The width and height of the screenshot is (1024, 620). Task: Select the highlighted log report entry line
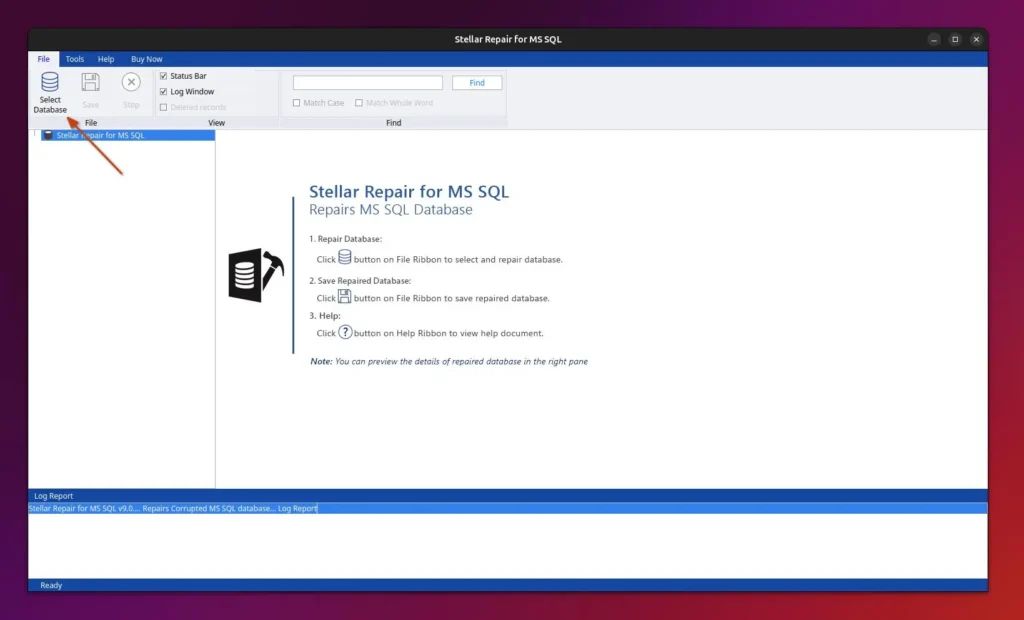(x=173, y=508)
